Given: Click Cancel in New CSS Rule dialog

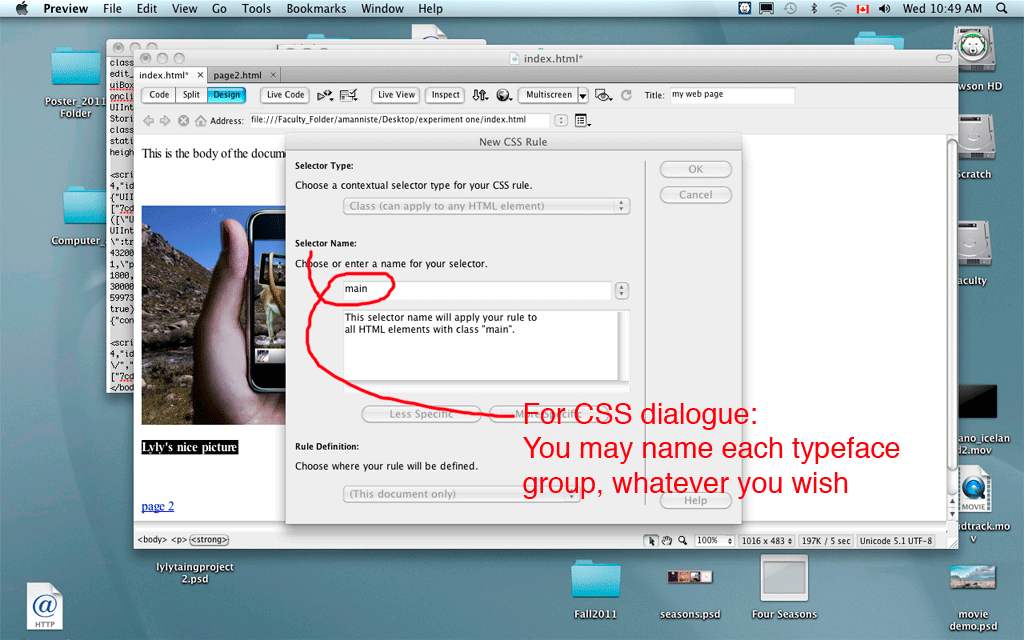Looking at the screenshot, I should point(696,195).
